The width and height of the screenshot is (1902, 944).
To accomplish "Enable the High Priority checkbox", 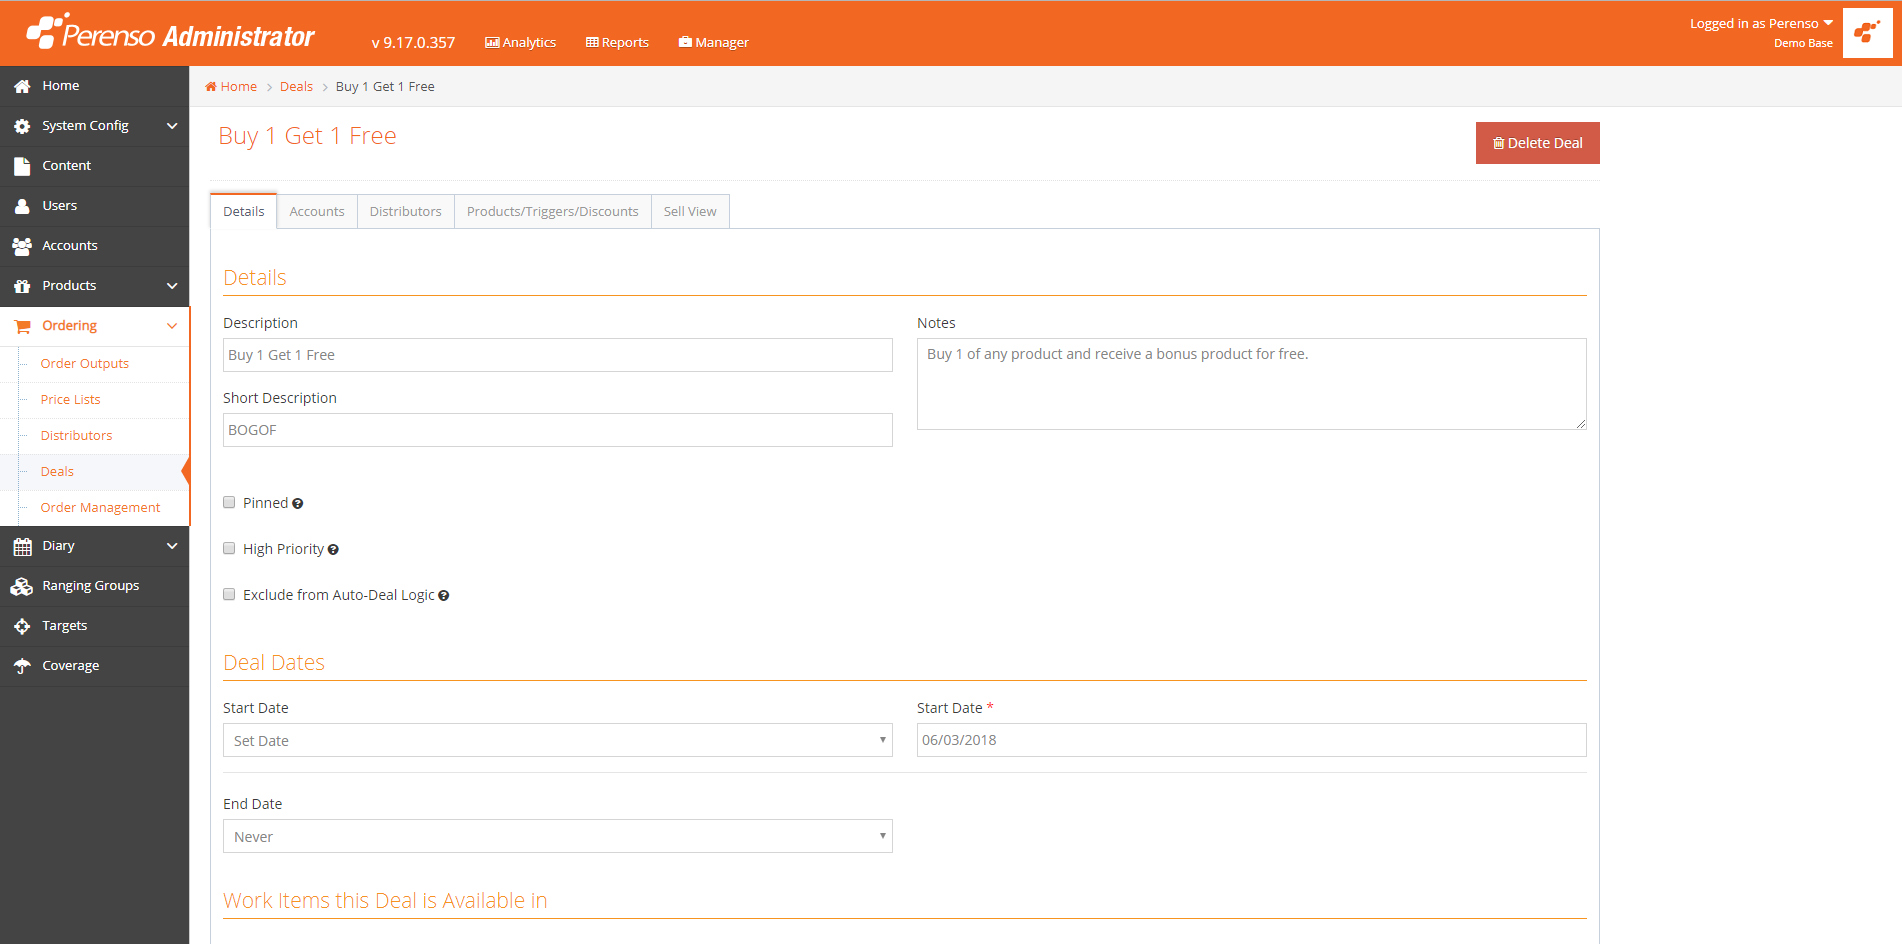I will click(x=229, y=548).
